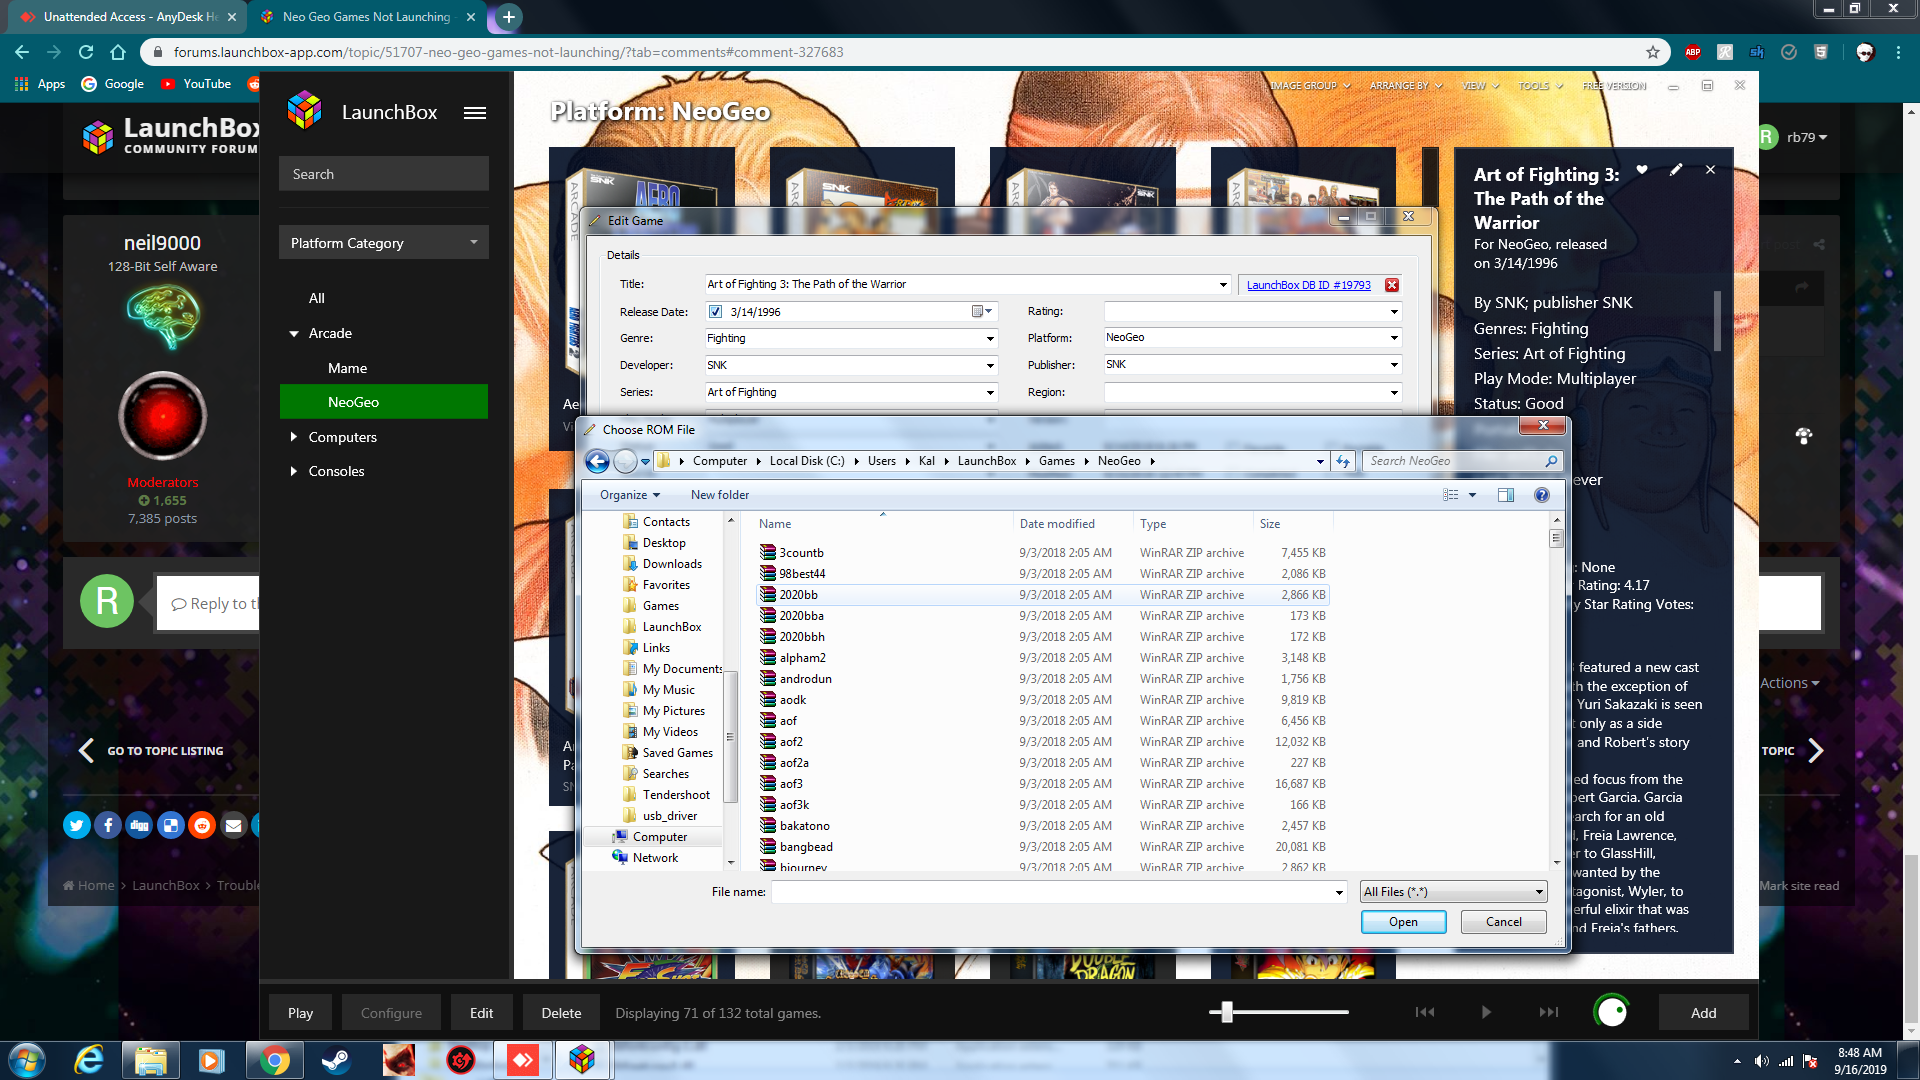Open the Arrange By menu

pos(1405,86)
